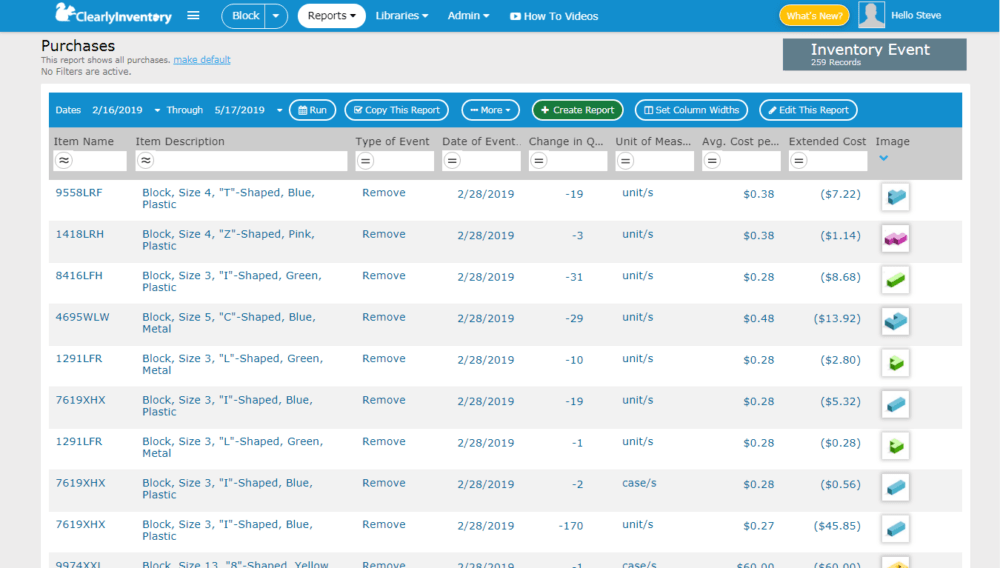Click the make default link
The image size is (1000, 568).
202,60
